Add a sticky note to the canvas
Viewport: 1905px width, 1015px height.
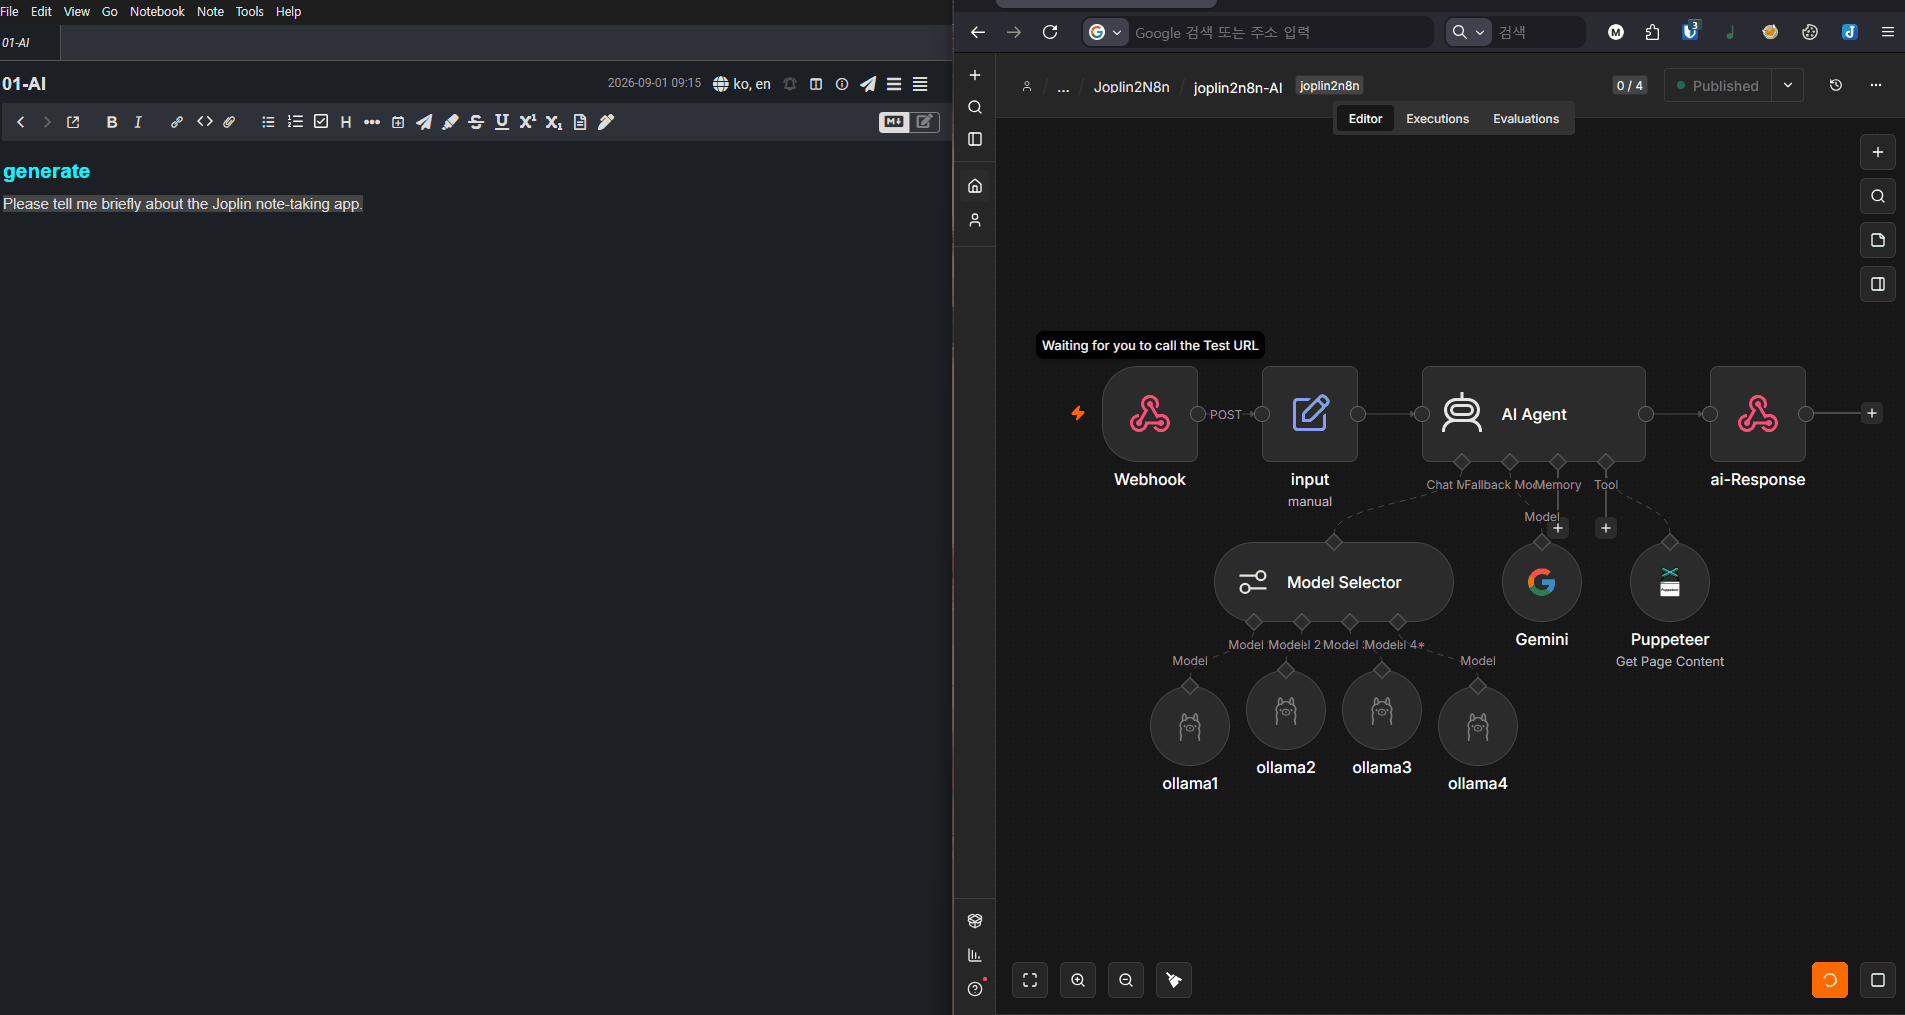pos(1878,240)
